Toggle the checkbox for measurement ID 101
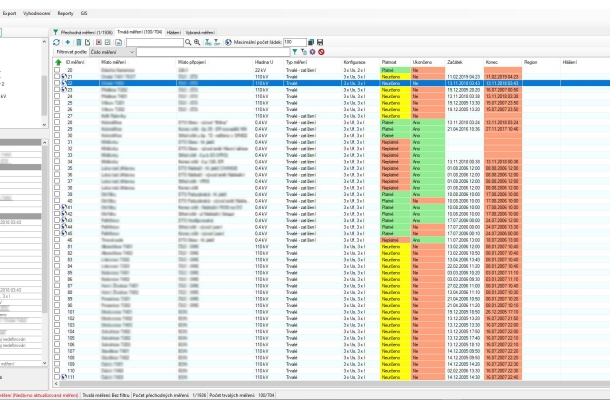The image size is (610, 400). pyautogui.click(x=57, y=311)
